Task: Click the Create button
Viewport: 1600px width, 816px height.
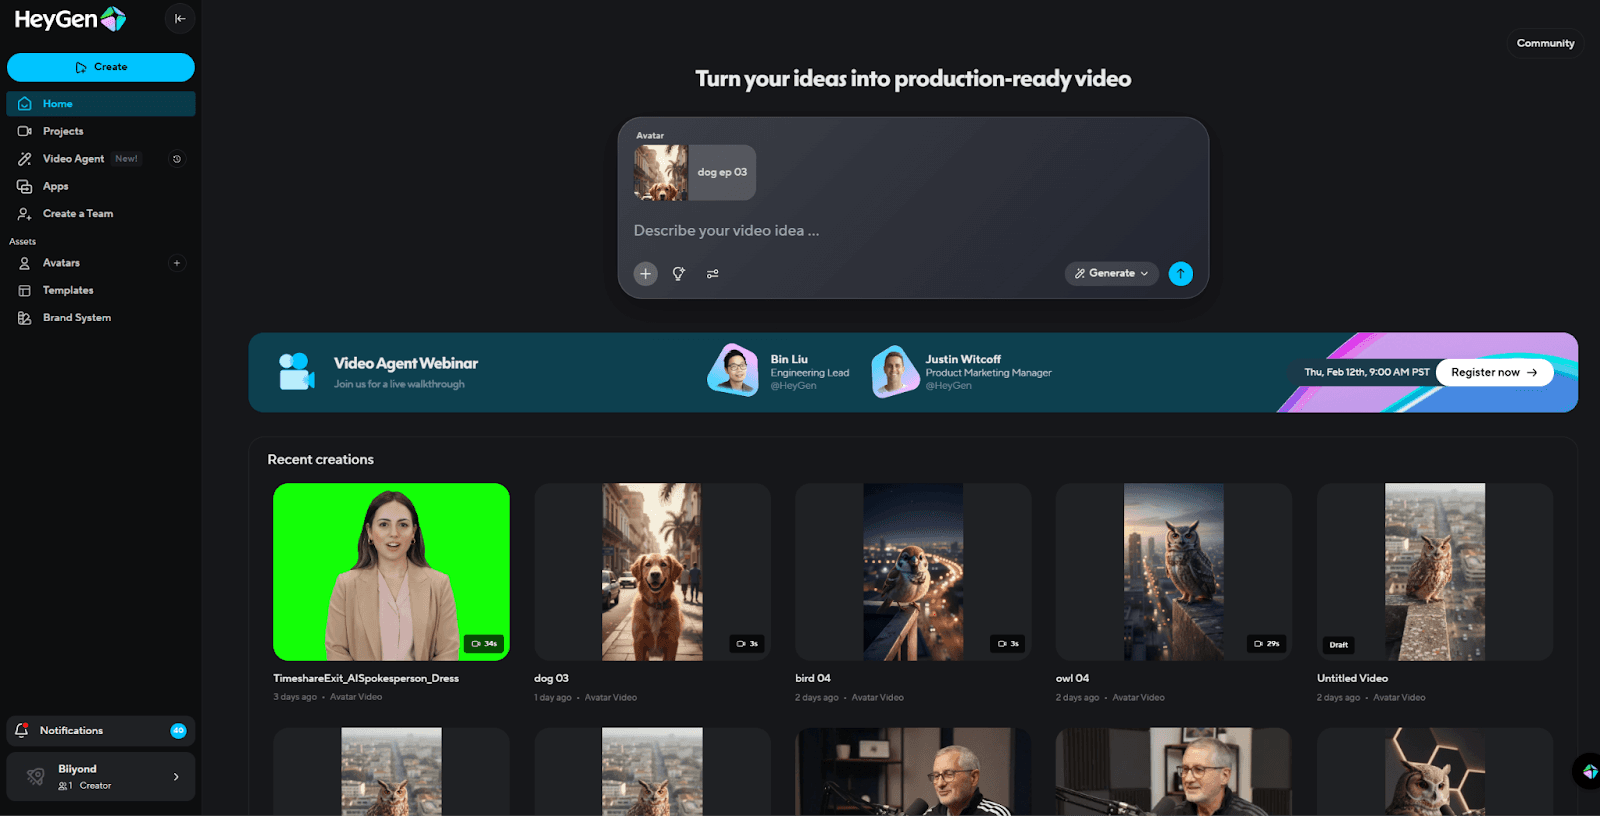Action: tap(101, 67)
